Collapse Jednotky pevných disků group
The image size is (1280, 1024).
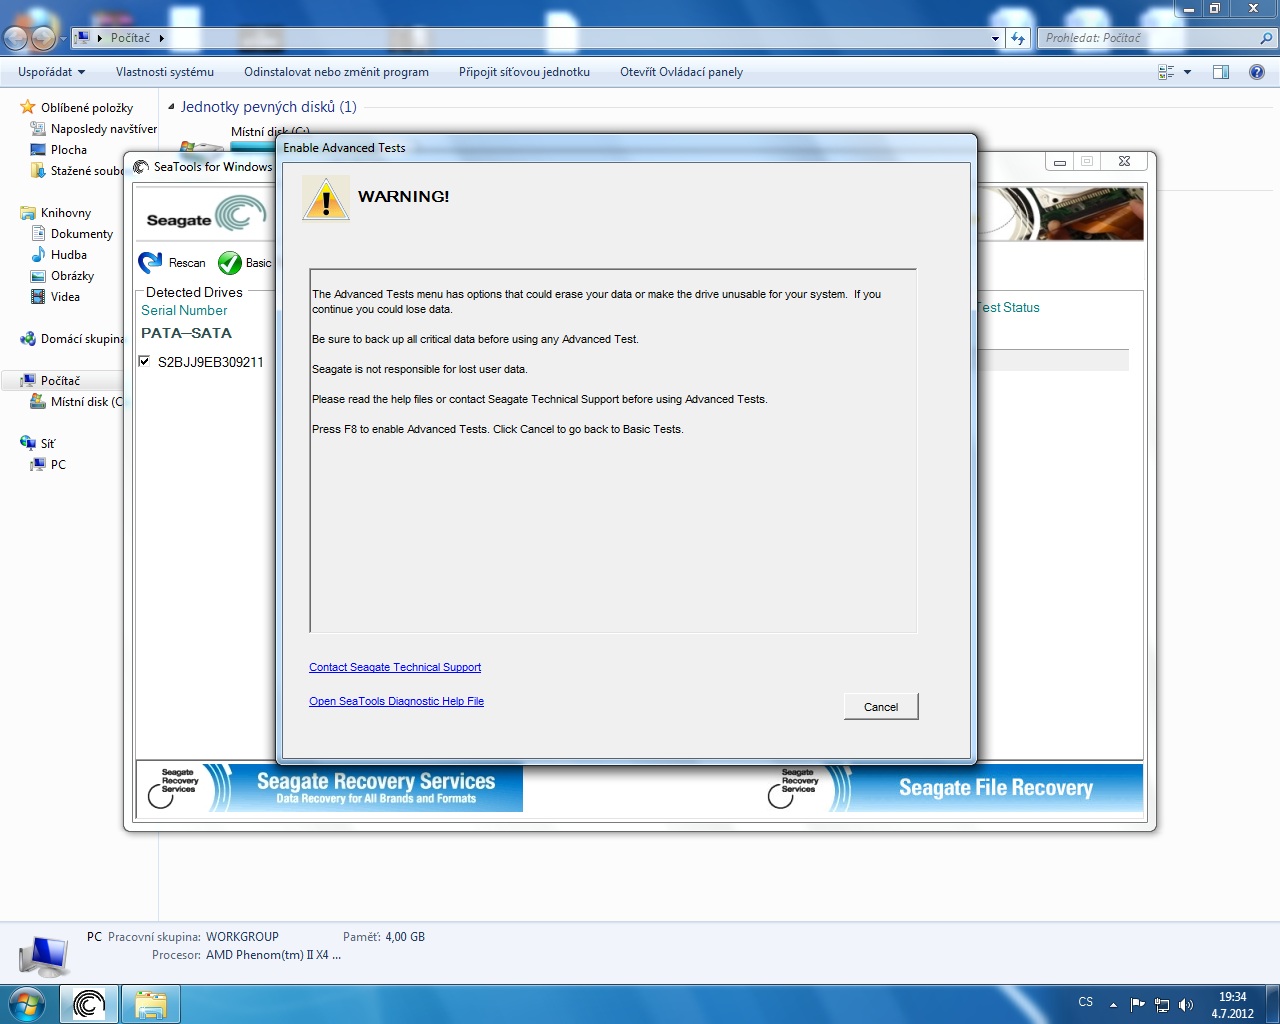[x=171, y=106]
